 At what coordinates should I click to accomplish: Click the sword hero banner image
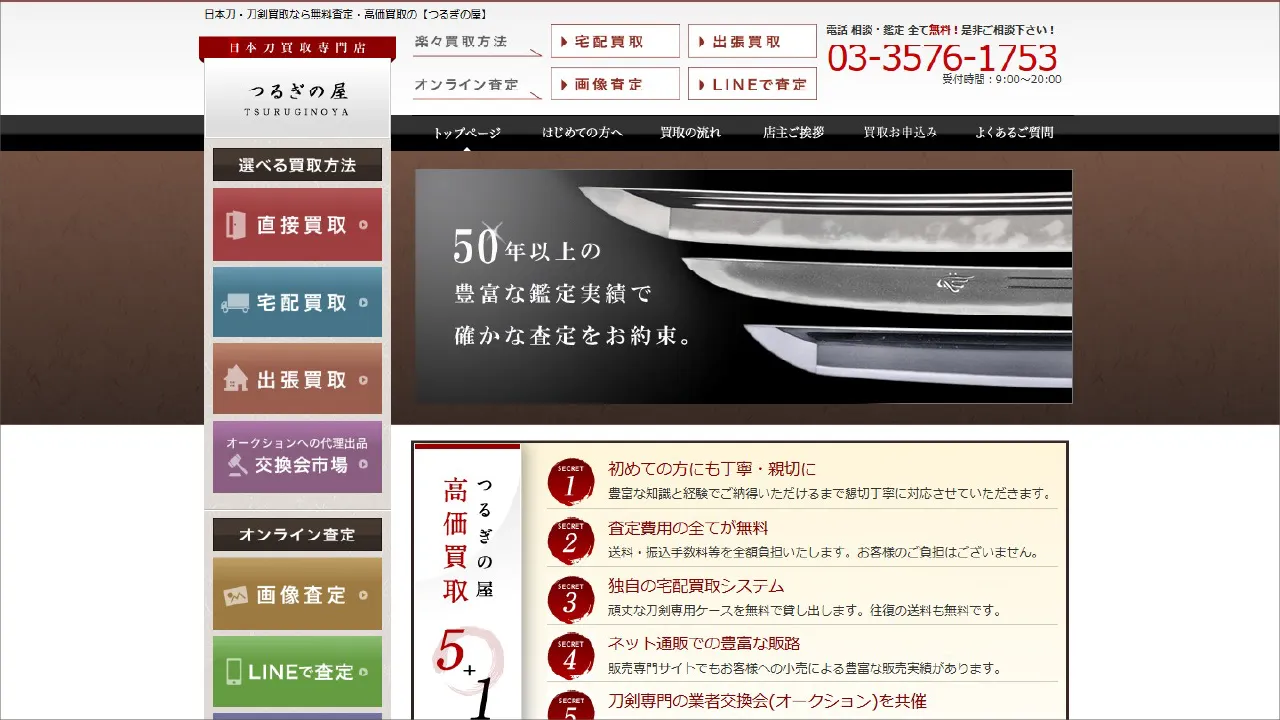(x=744, y=286)
